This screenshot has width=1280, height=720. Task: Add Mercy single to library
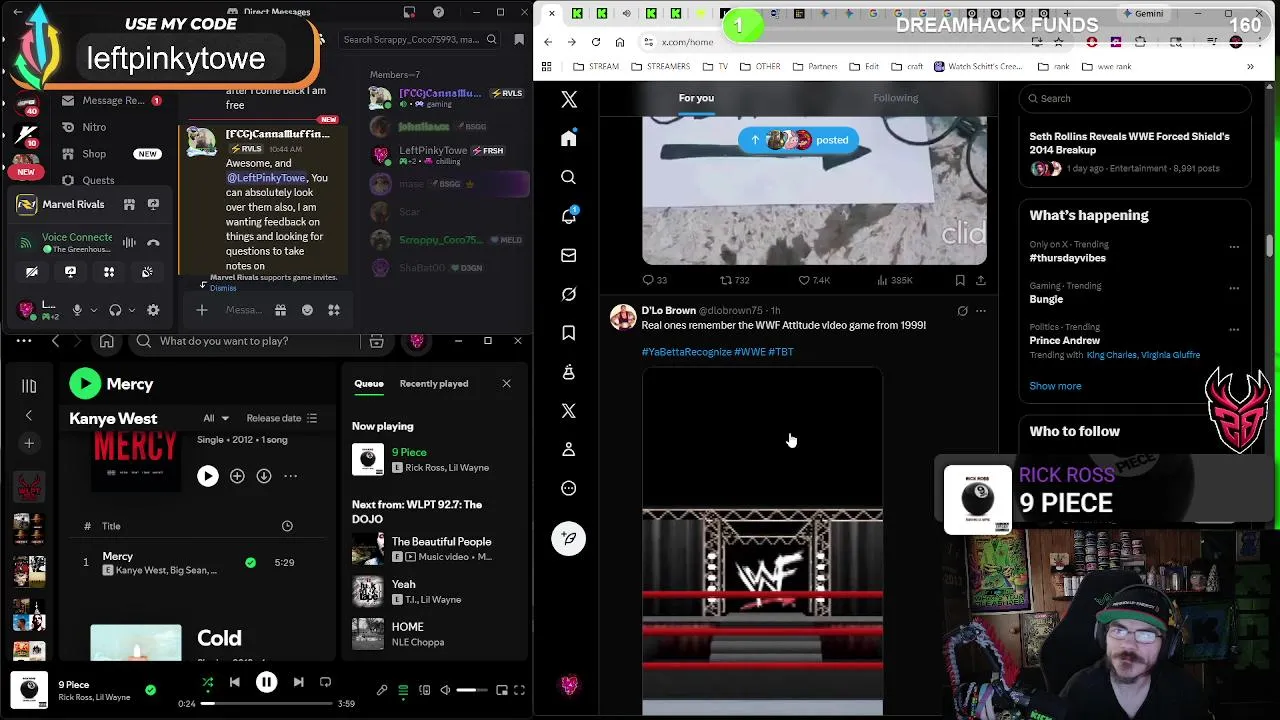coord(237,476)
